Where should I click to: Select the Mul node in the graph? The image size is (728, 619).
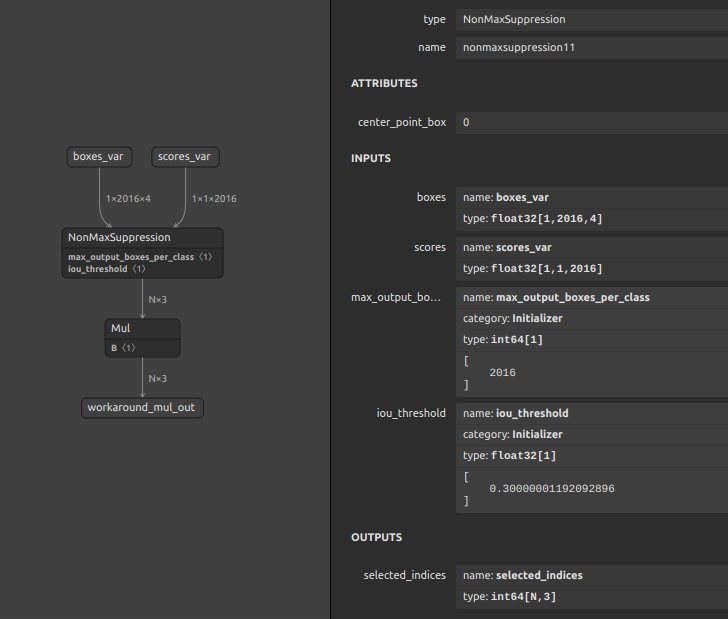click(142, 329)
